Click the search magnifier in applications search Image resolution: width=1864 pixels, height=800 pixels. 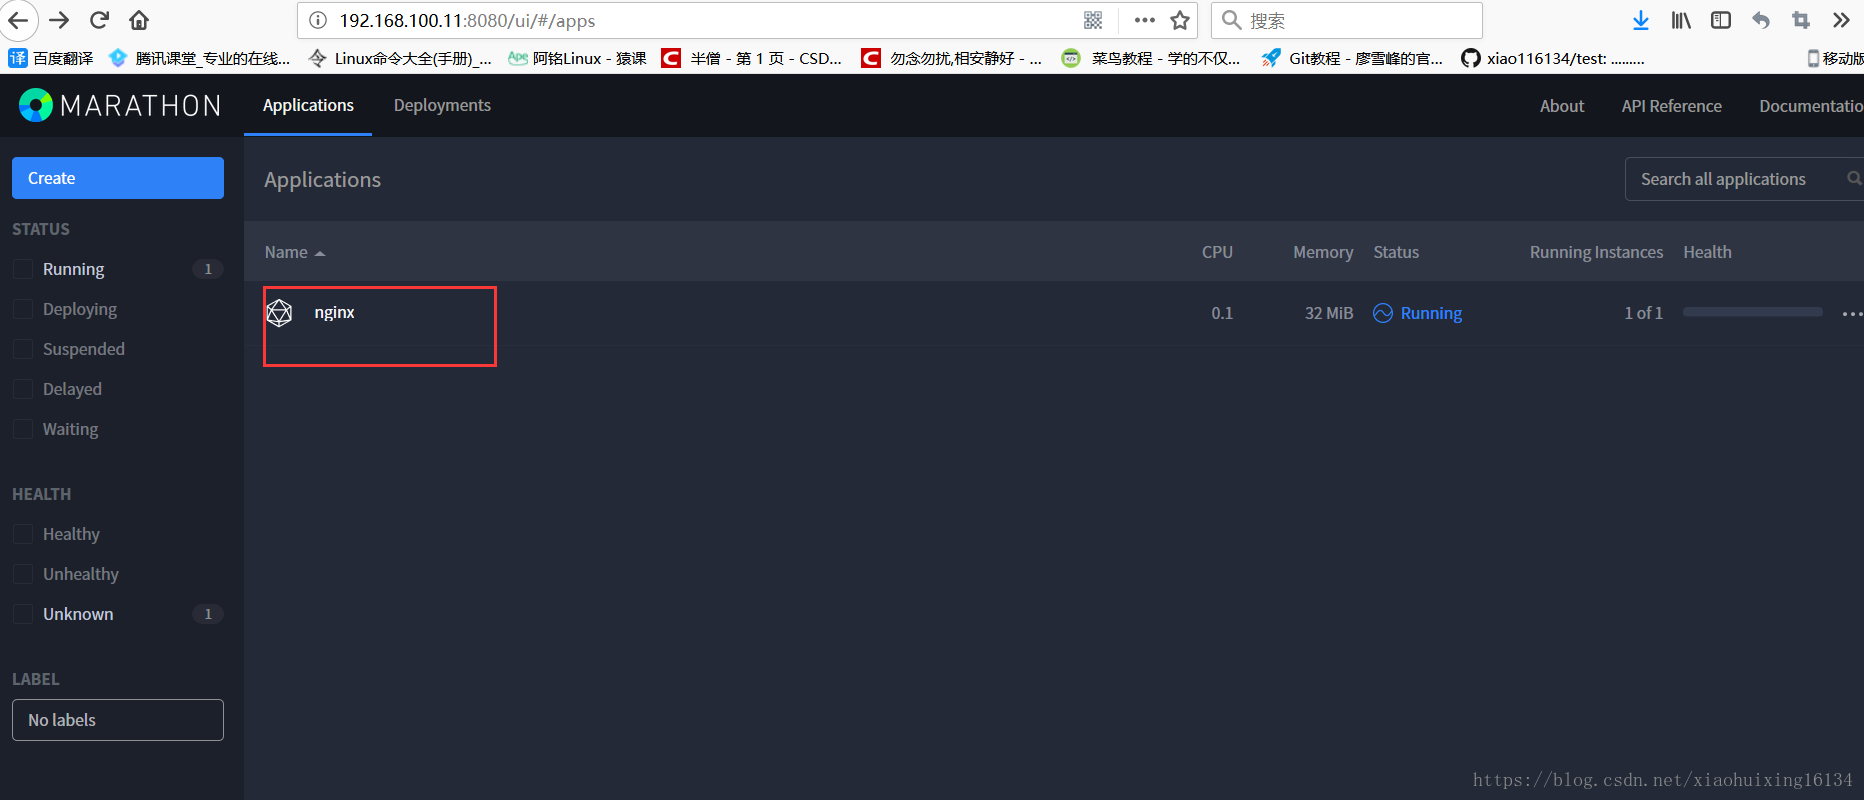1854,178
